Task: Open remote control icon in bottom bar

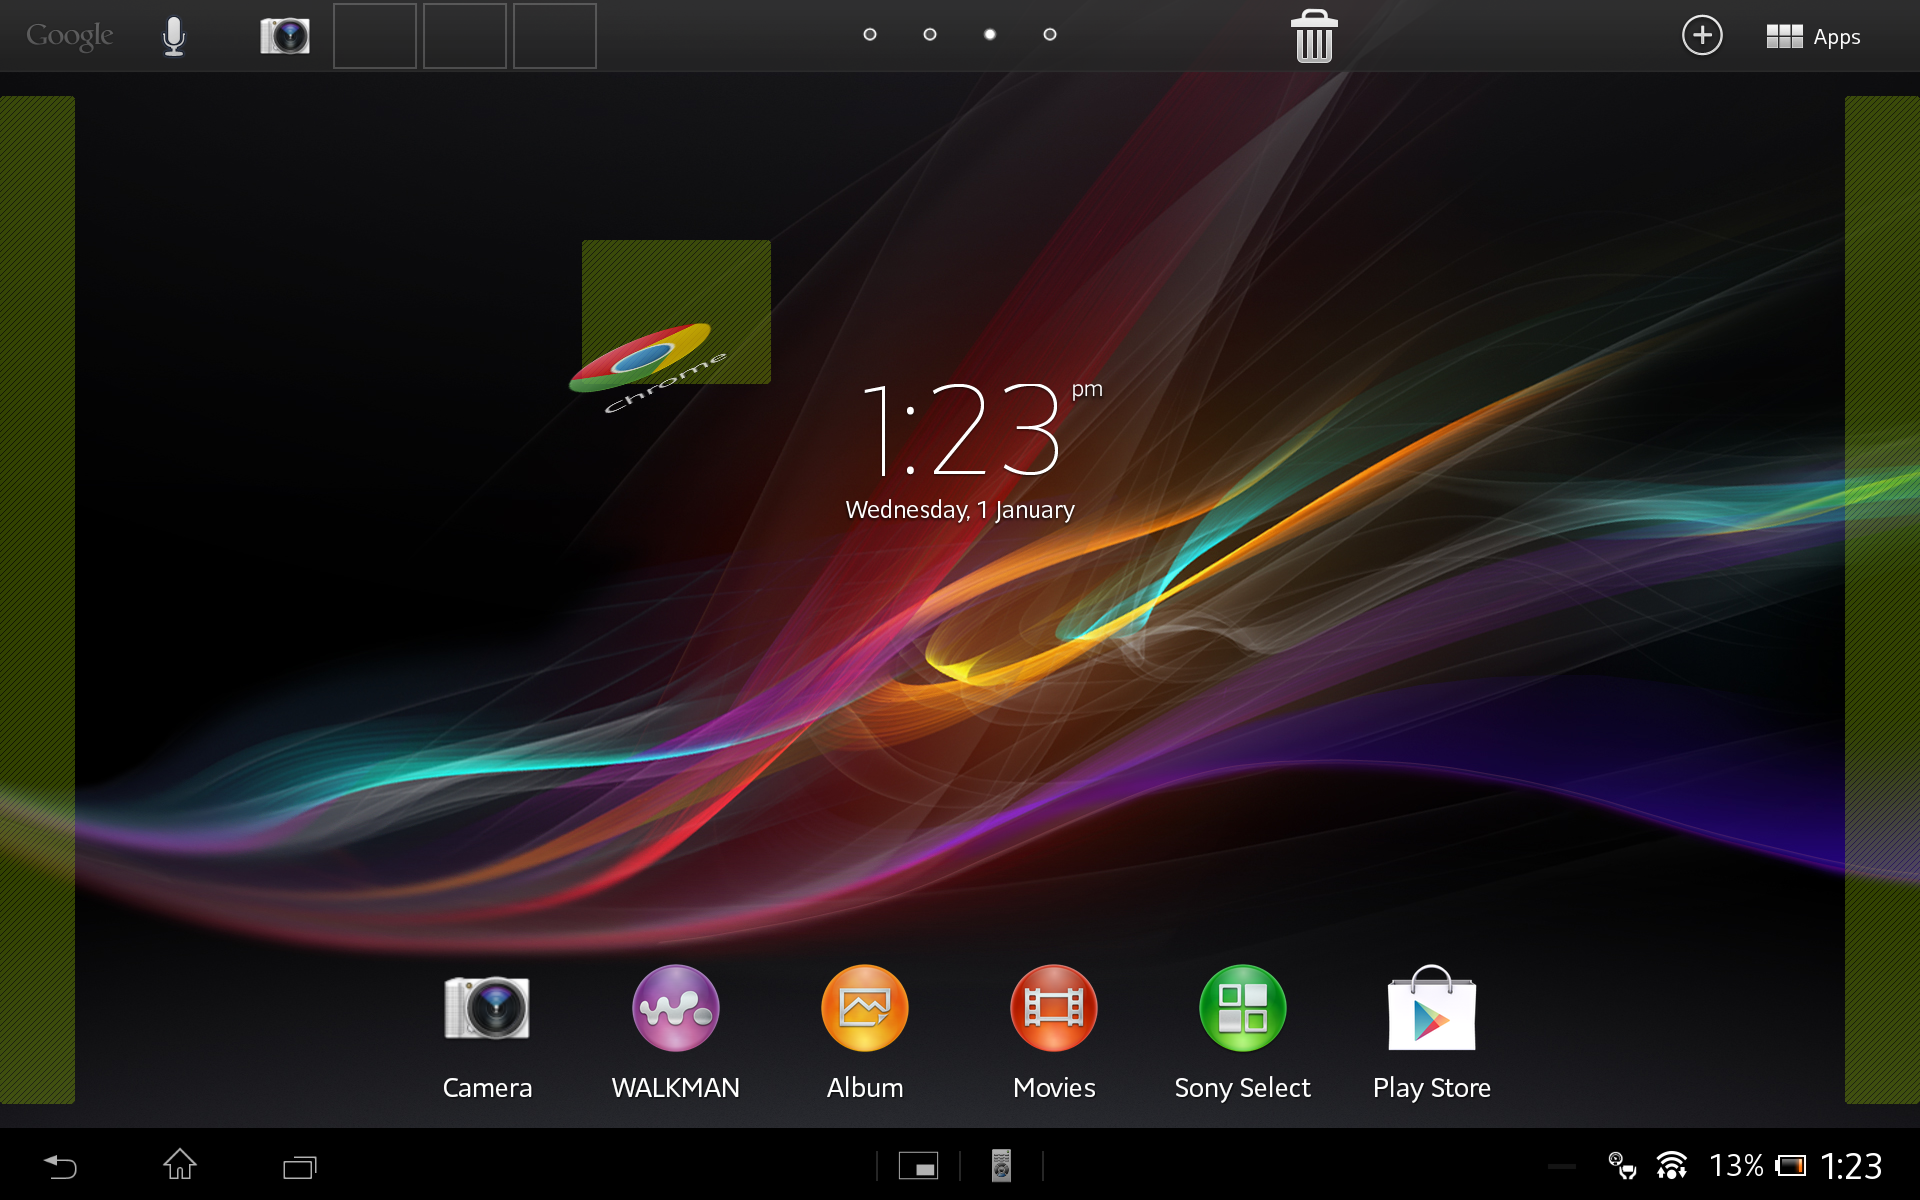Action: point(1001,1166)
